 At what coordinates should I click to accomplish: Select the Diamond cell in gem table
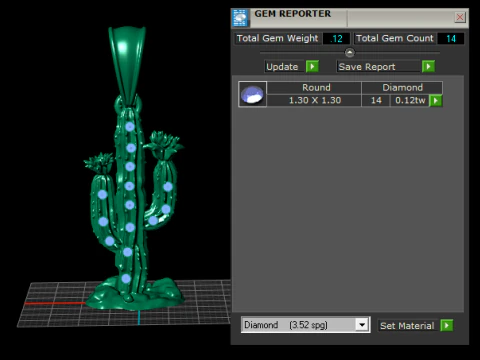pyautogui.click(x=402, y=88)
